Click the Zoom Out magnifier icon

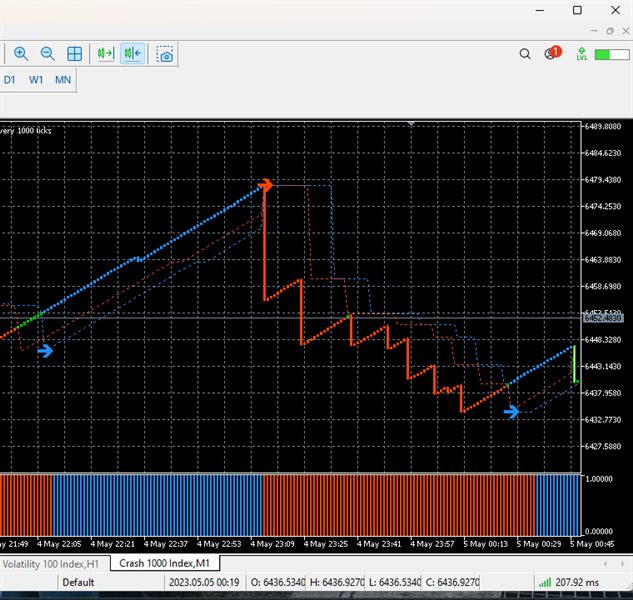point(48,54)
